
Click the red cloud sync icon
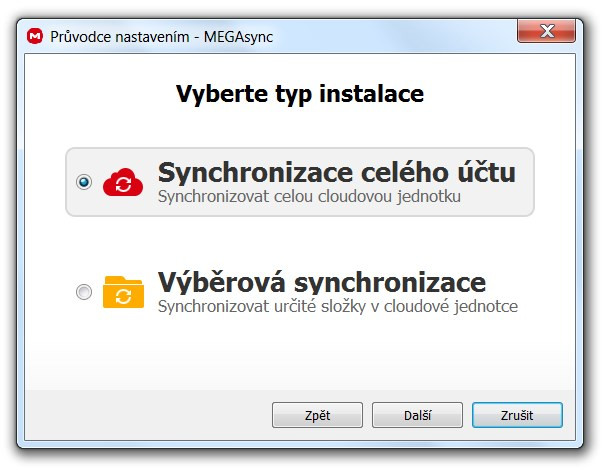point(123,182)
